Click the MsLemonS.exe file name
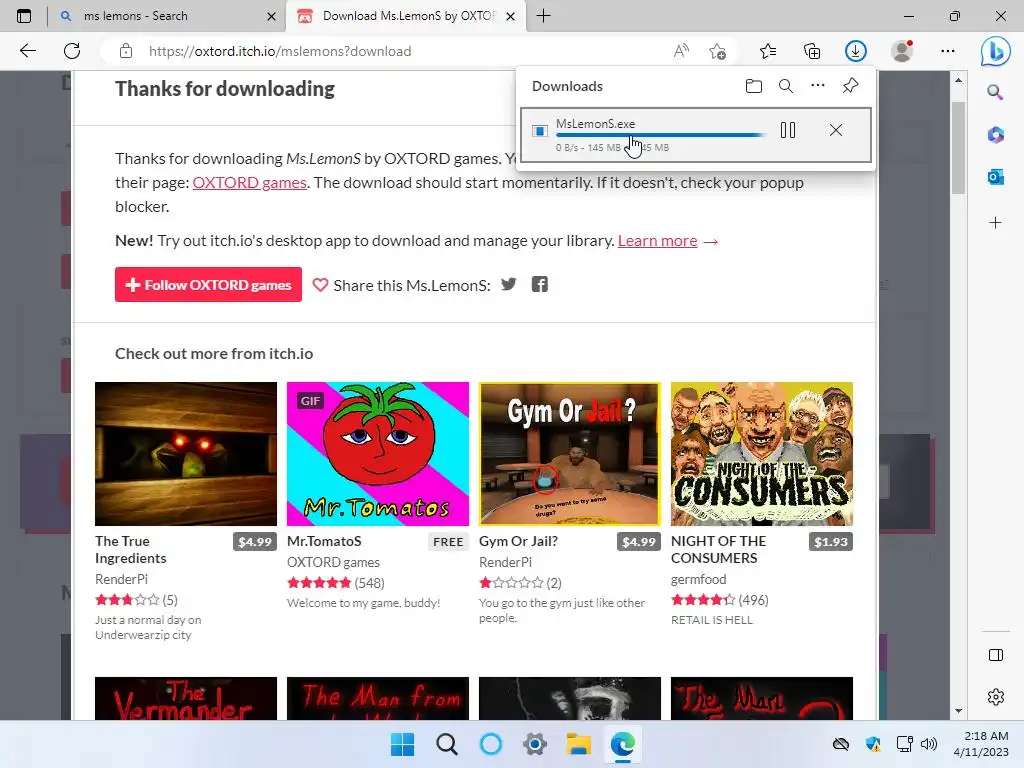 click(x=595, y=123)
